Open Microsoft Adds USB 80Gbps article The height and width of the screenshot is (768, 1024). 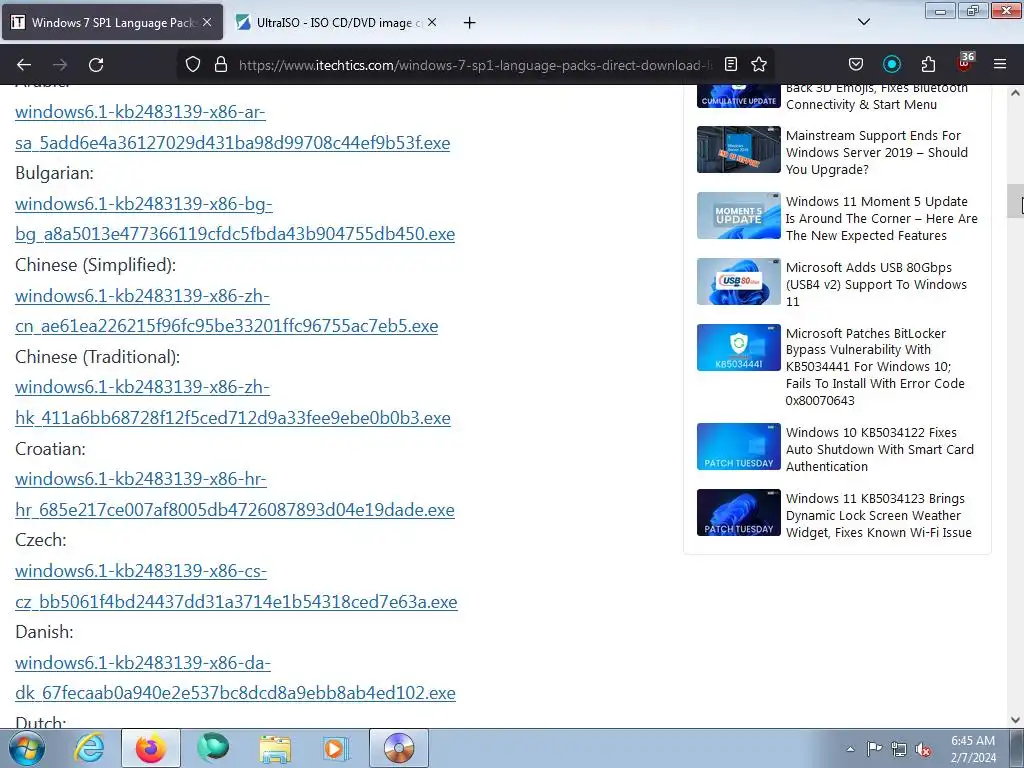(876, 284)
